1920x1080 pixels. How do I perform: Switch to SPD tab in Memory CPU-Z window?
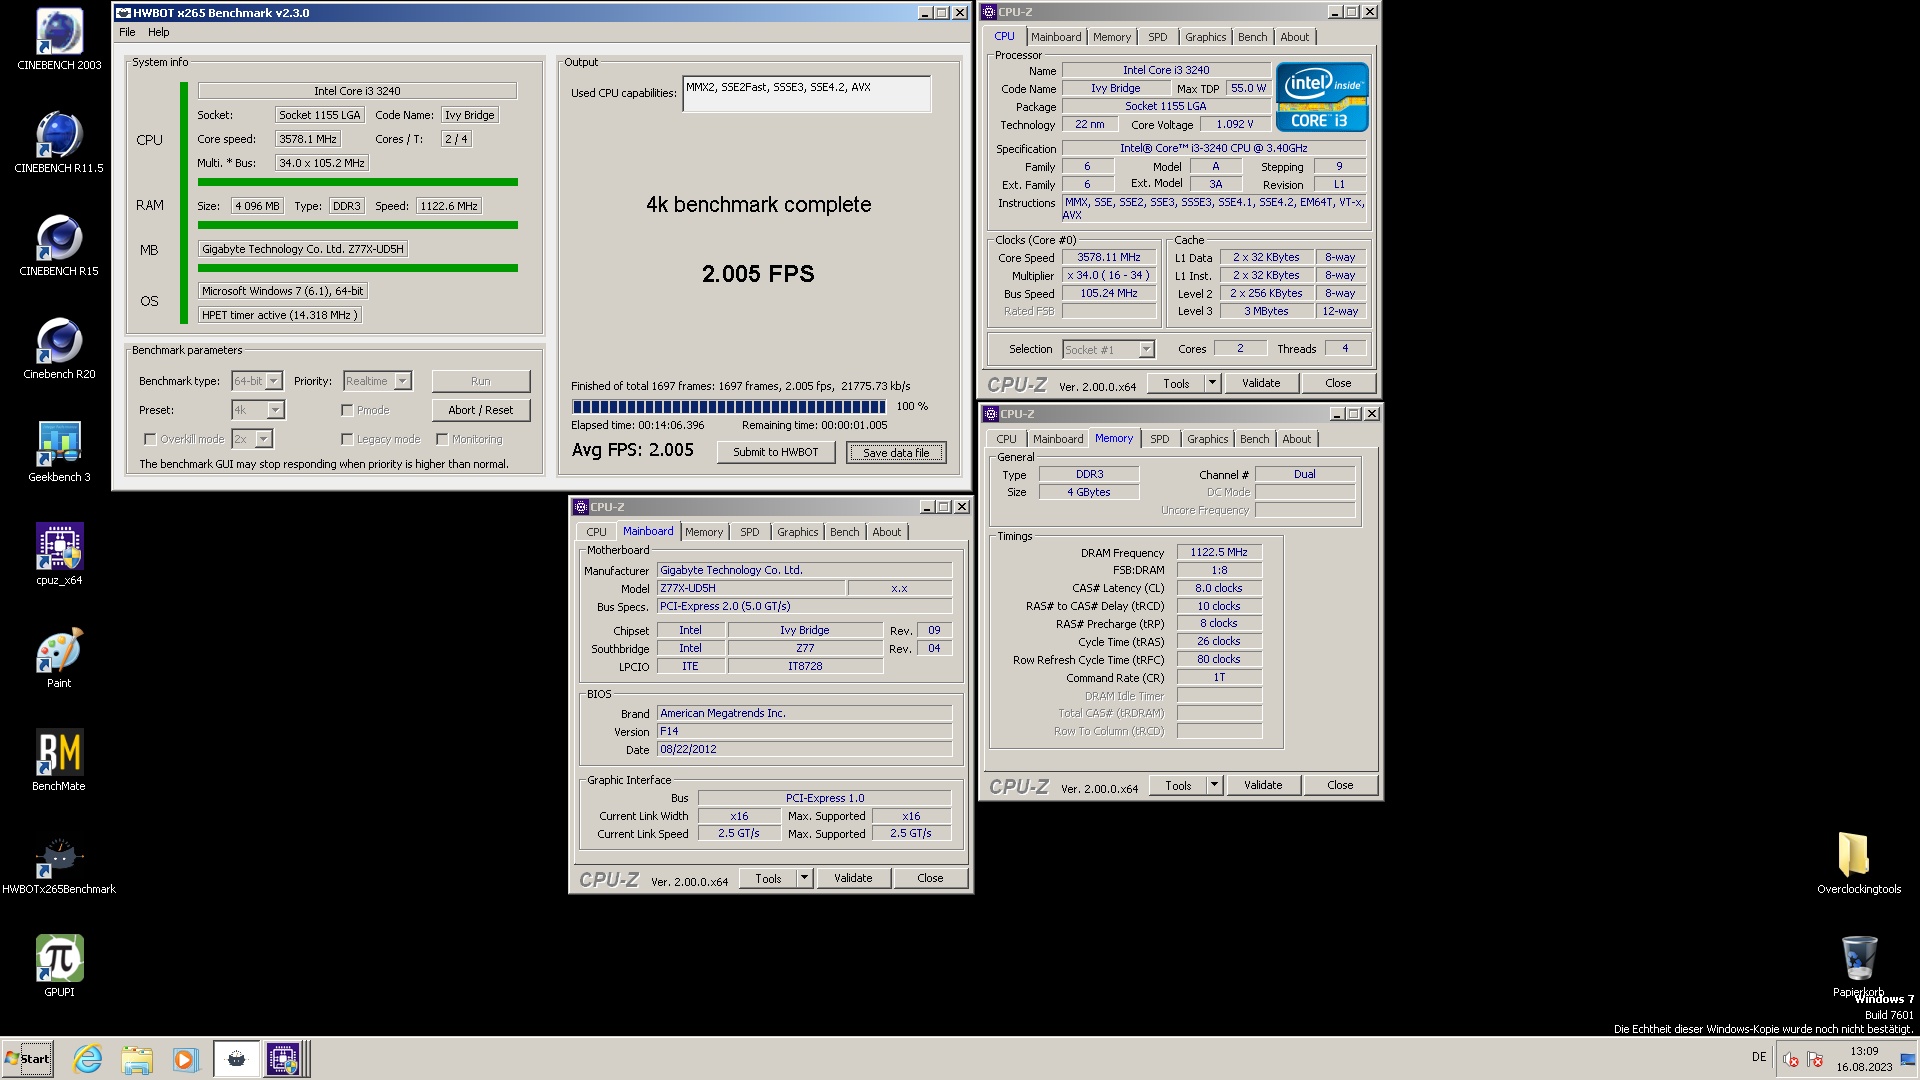[x=1159, y=439]
